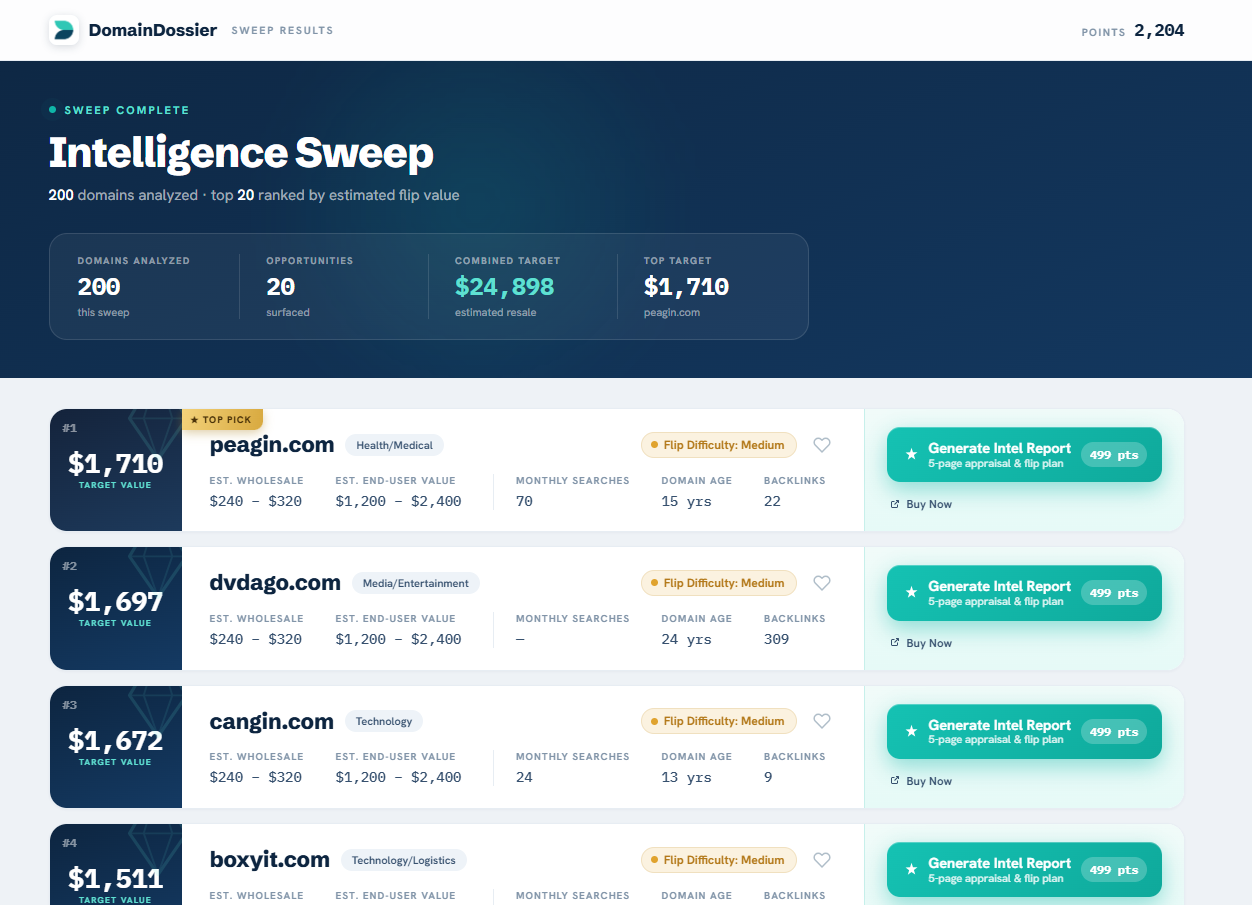Open the peagin.com domain title
Image resolution: width=1252 pixels, height=905 pixels.
[x=272, y=445]
